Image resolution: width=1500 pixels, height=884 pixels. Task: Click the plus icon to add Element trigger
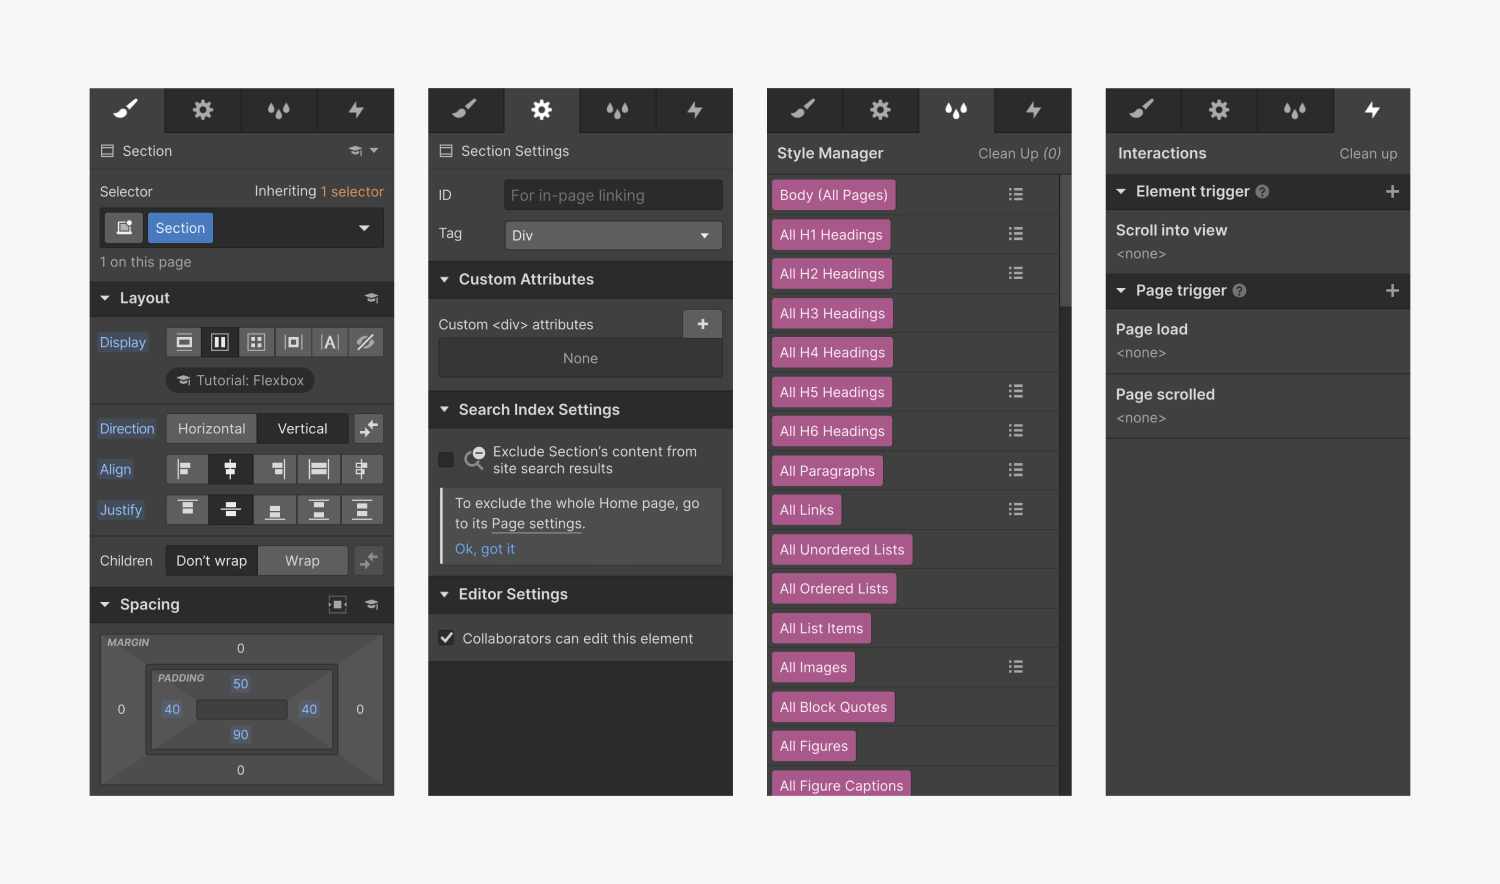click(x=1392, y=191)
